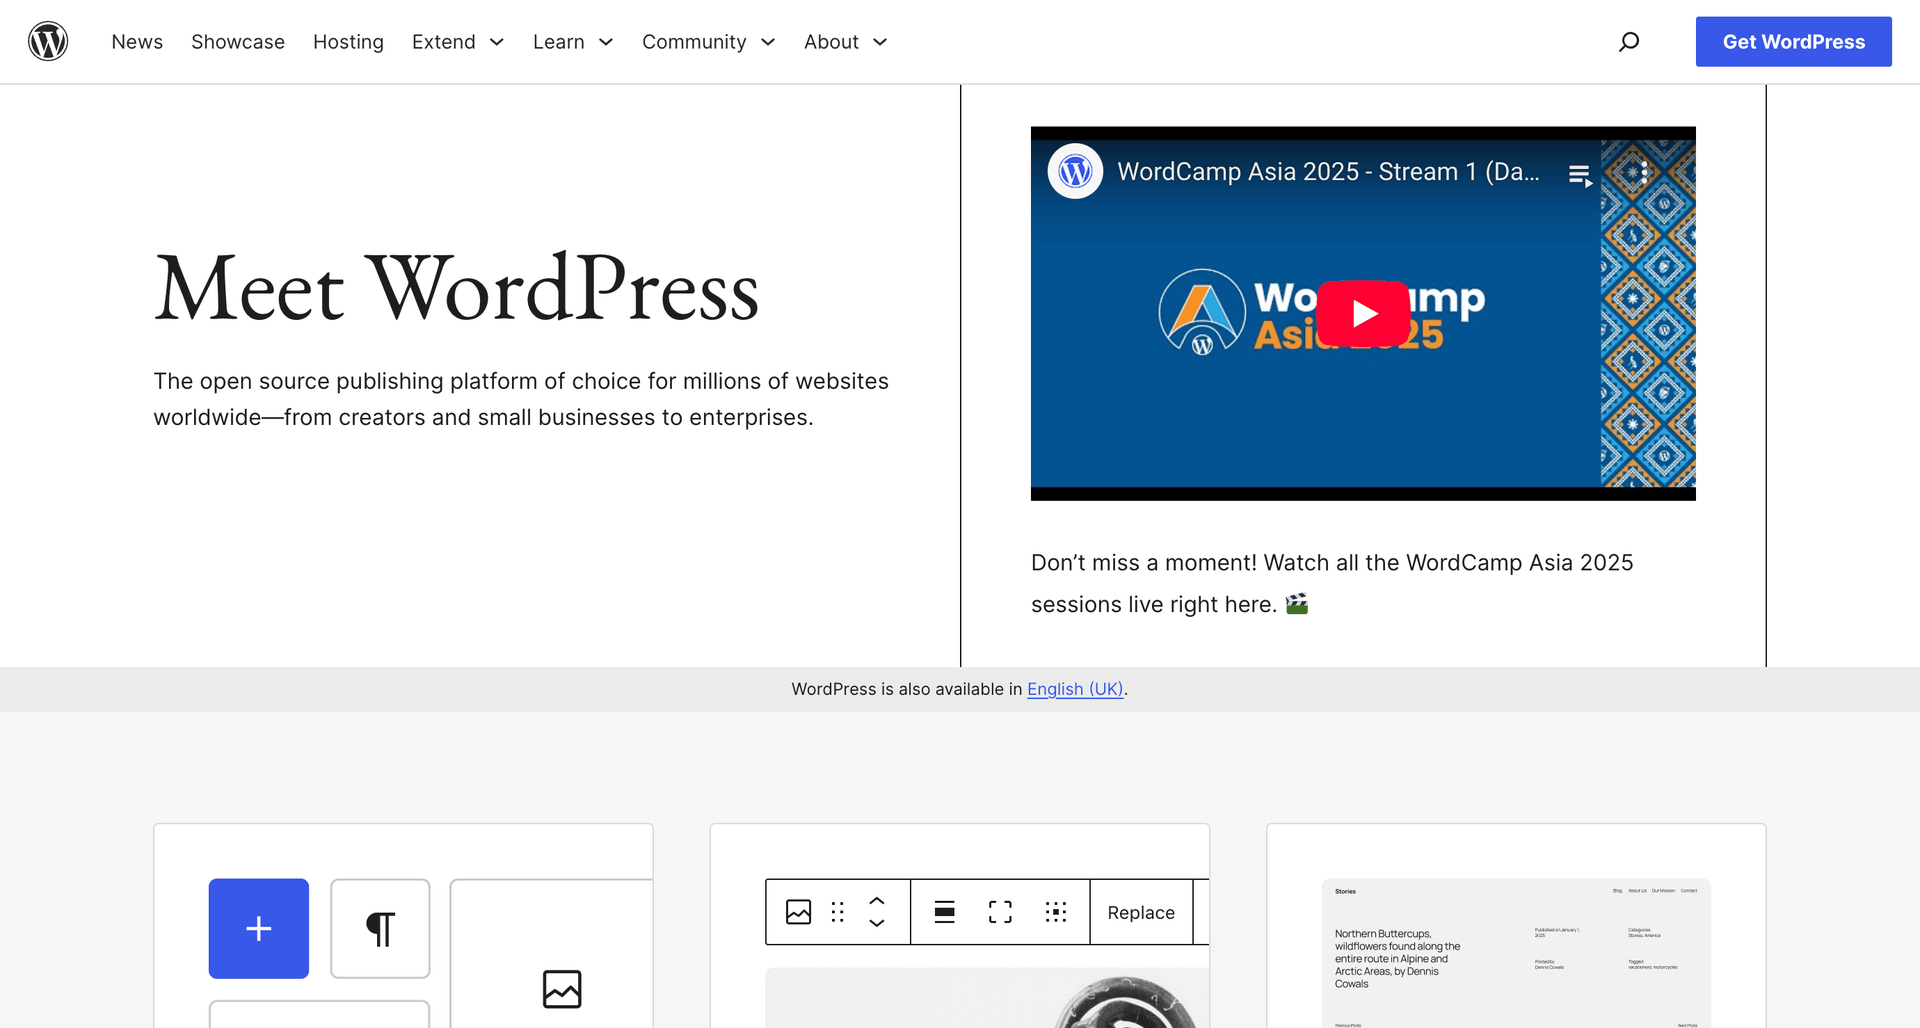Expand the About submenu chevron

(880, 42)
